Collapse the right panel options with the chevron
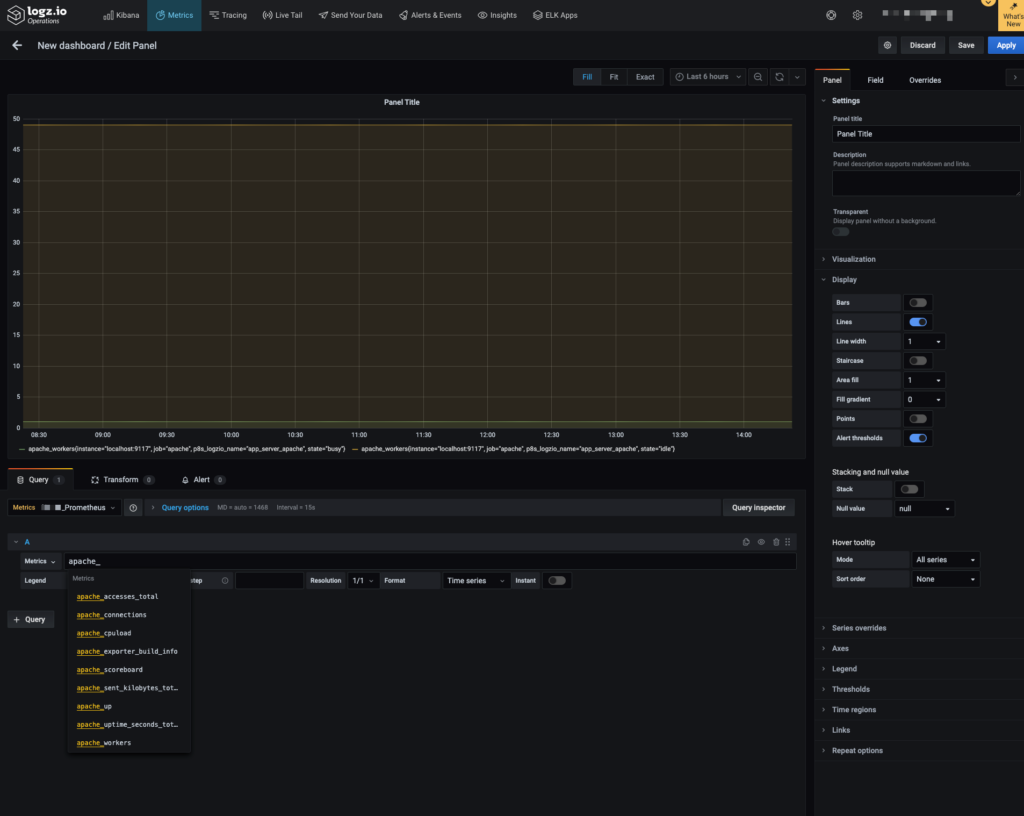This screenshot has height=816, width=1024. tap(1014, 78)
